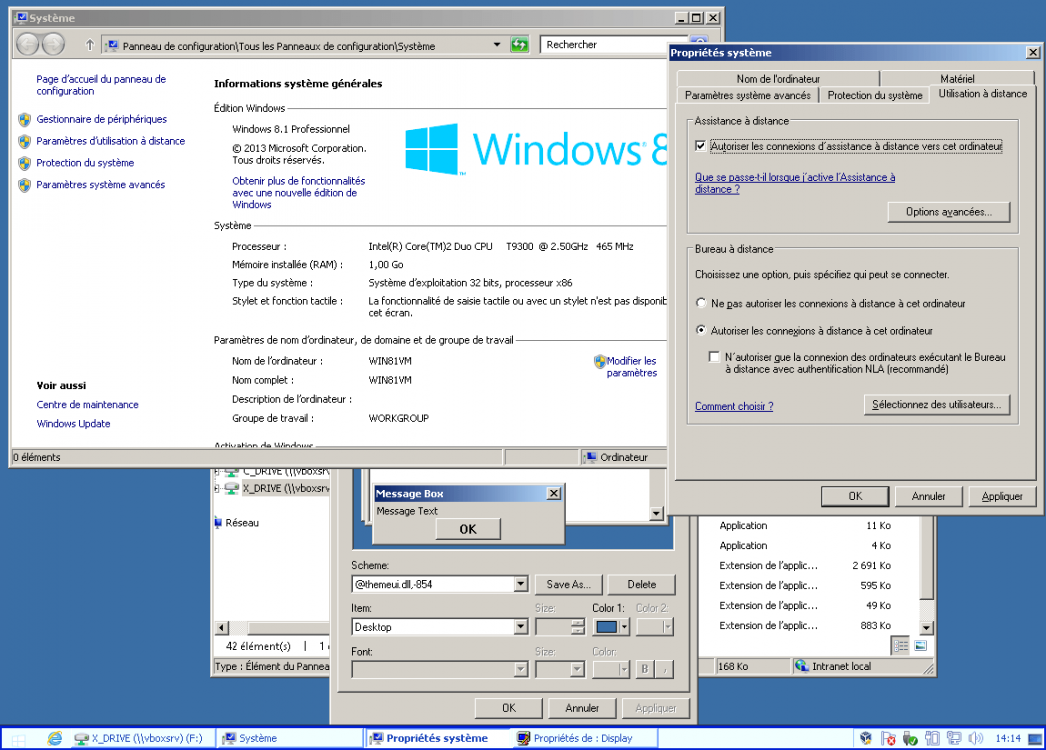Viewport: 1046px width, 750px height.
Task: Select Ne pas autoriser les connexions à distance
Action: 701,303
